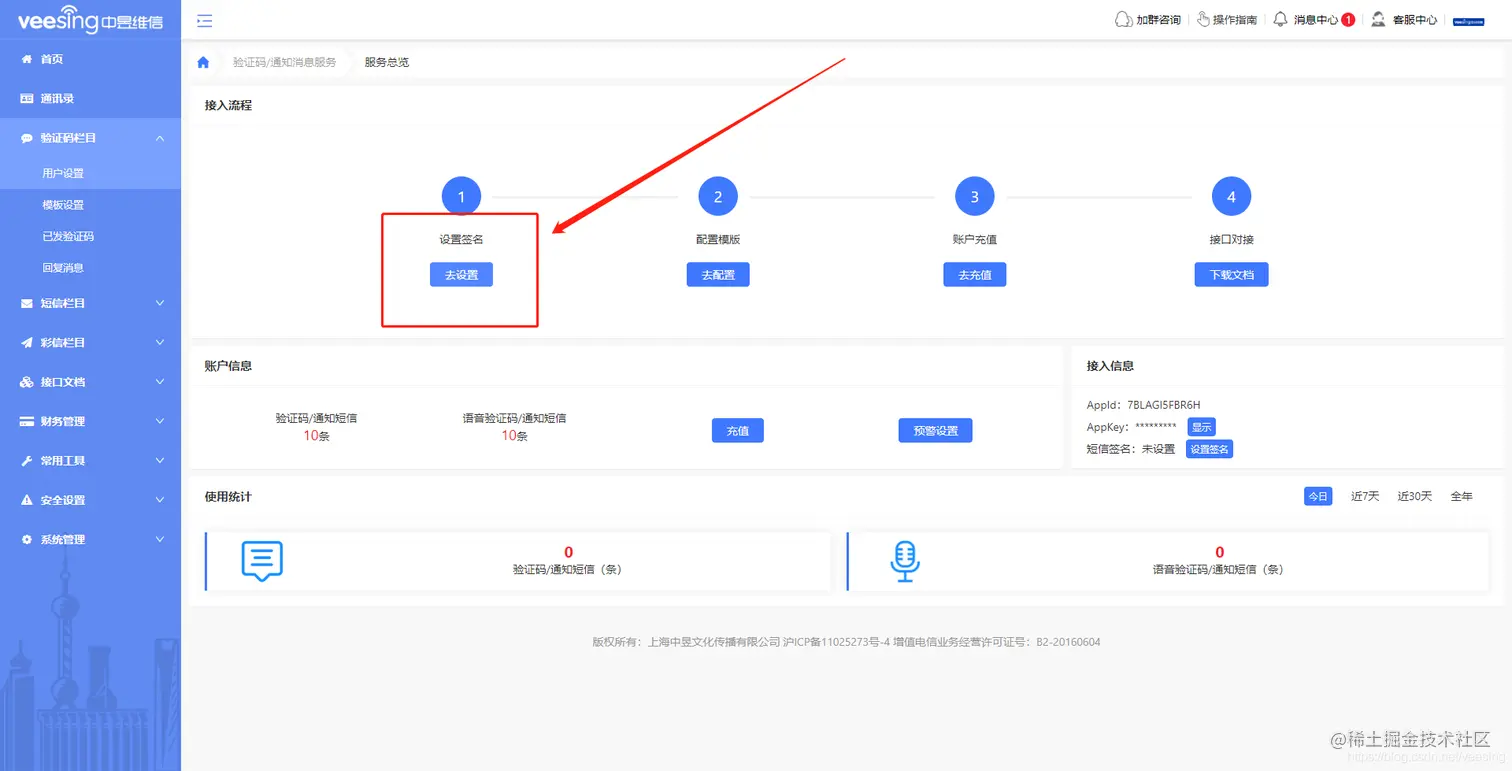Click 下载文档 under 接口对接
The height and width of the screenshot is (771, 1512).
tap(1231, 274)
